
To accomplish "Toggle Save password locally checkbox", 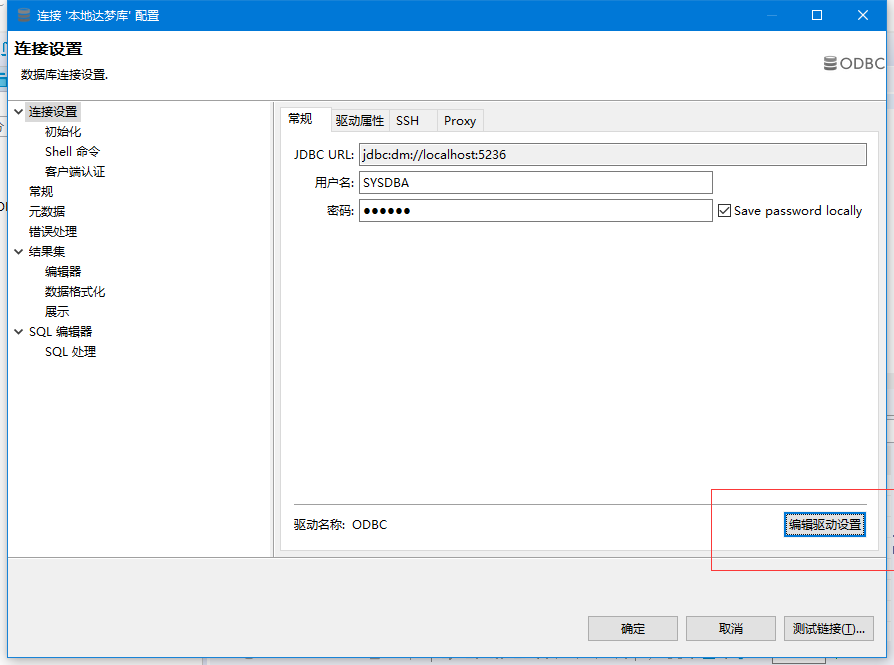I will click(x=724, y=210).
